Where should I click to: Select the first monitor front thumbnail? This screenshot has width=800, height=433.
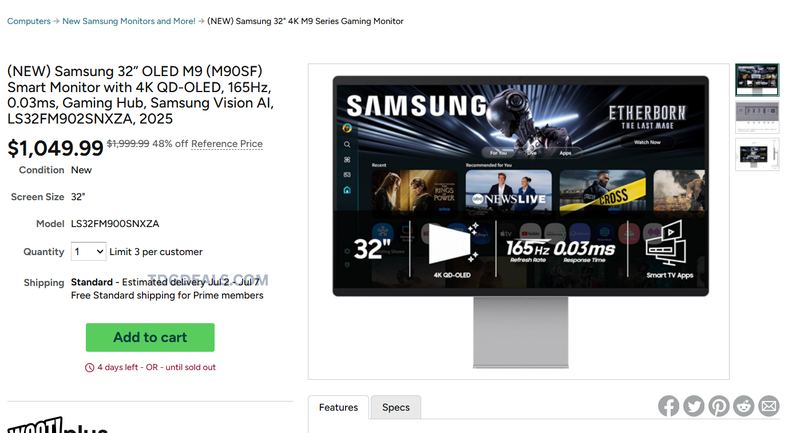757,80
